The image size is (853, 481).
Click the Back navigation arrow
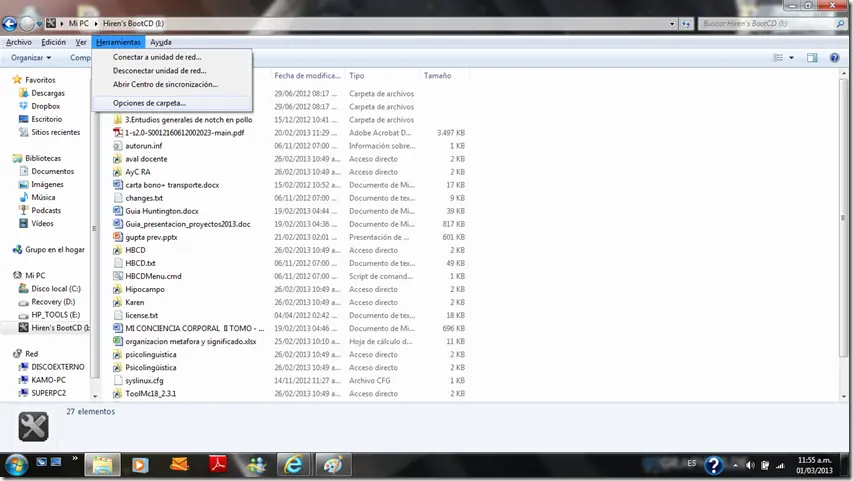click(9, 23)
